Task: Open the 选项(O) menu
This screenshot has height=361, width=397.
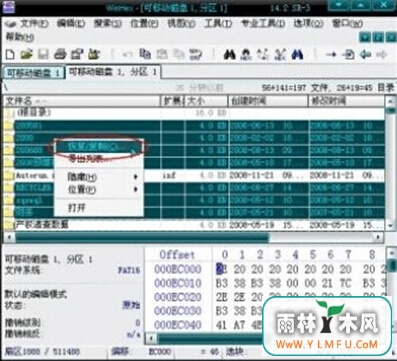Action: click(308, 24)
